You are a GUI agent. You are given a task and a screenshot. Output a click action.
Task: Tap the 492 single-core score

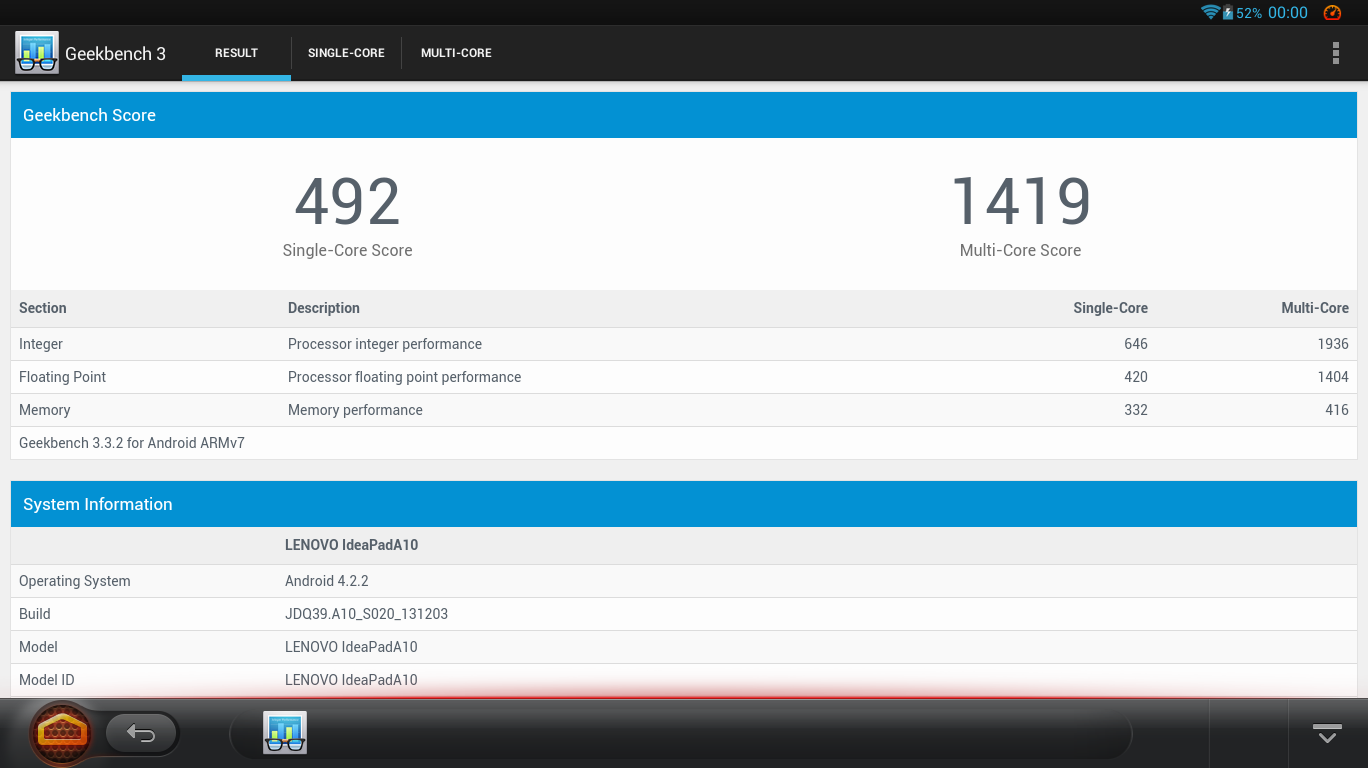tap(347, 202)
